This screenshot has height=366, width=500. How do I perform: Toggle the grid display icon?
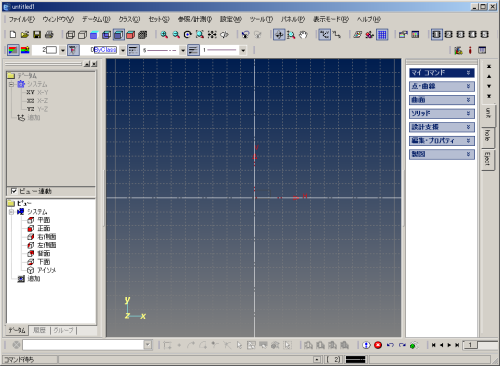[382, 34]
